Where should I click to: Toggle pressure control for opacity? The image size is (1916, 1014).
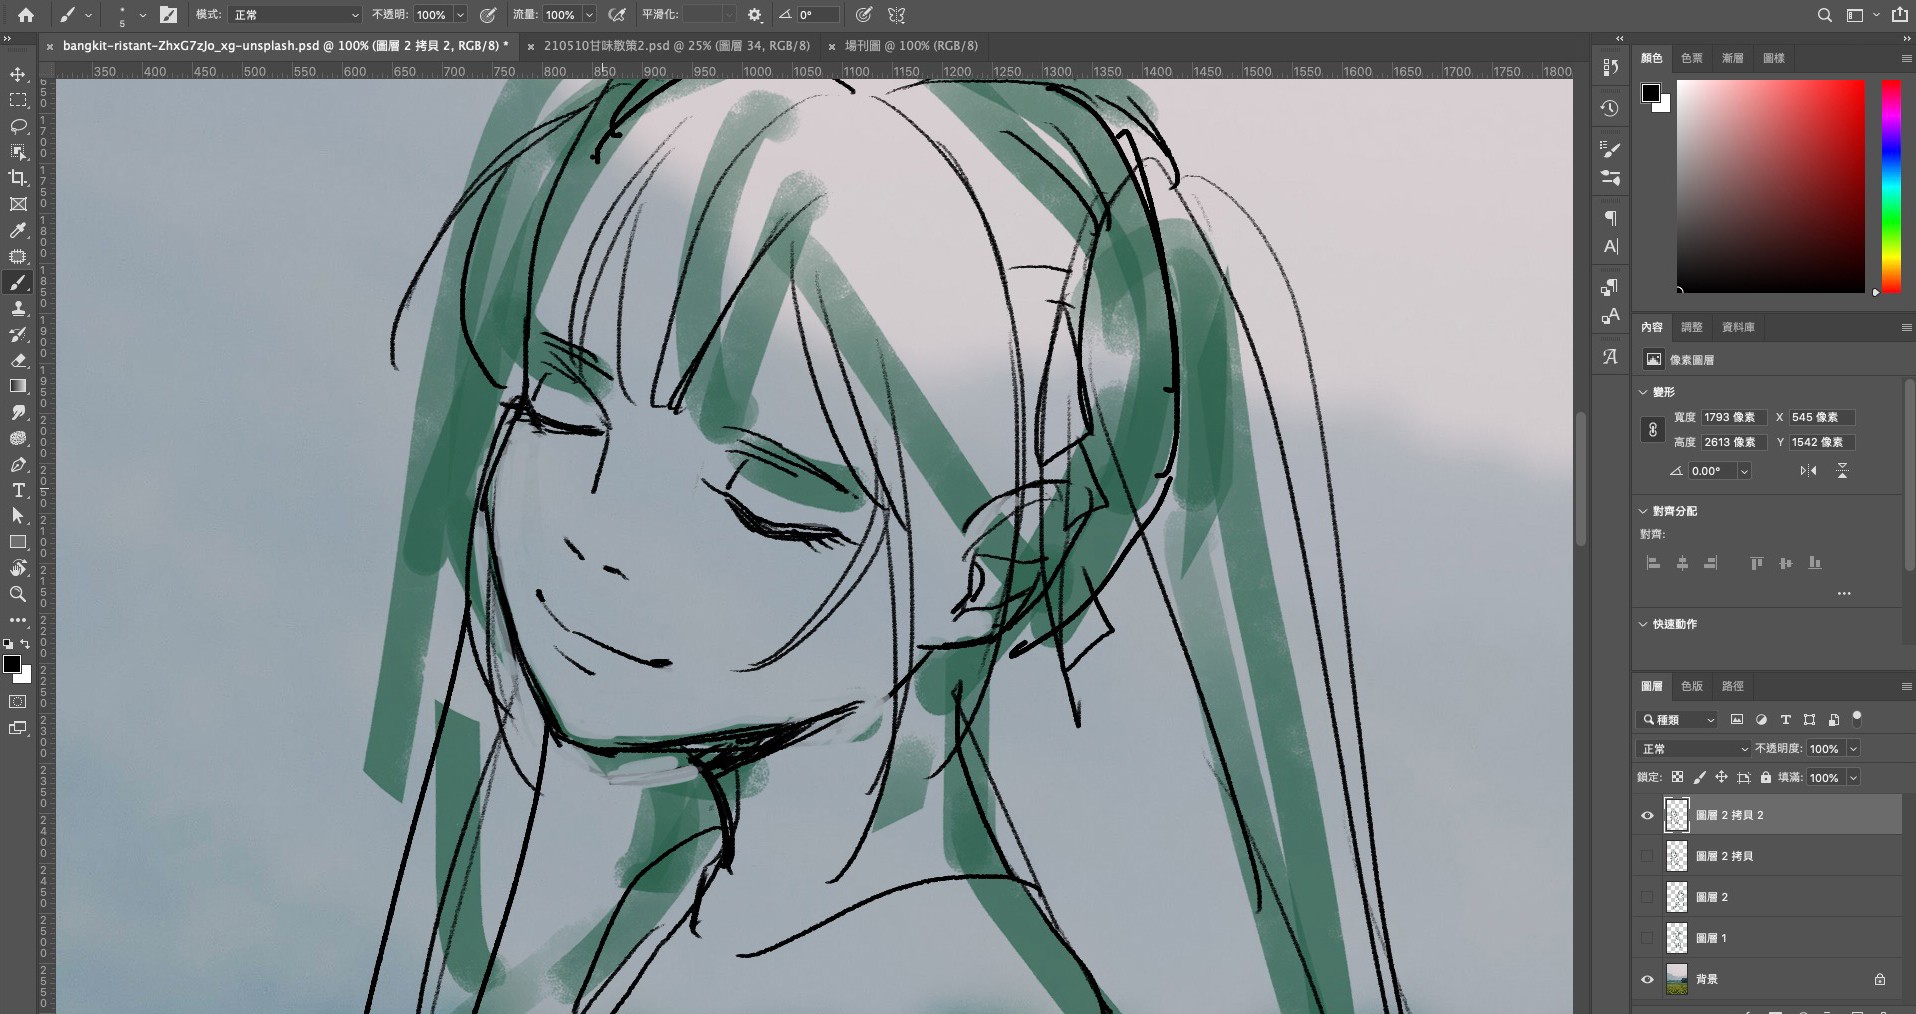[488, 15]
